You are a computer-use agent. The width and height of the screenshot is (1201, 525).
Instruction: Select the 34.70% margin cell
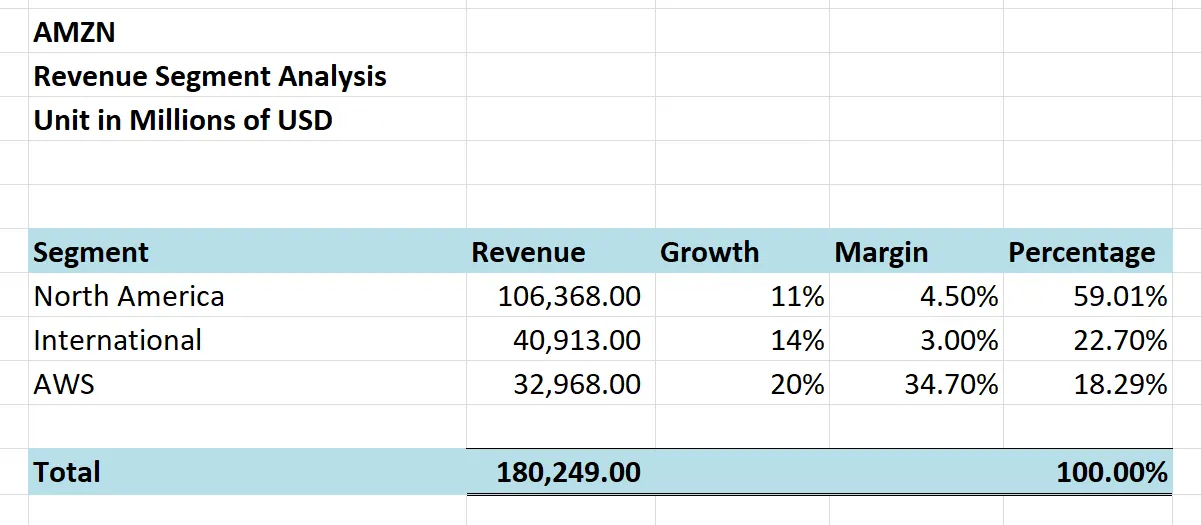click(916, 383)
